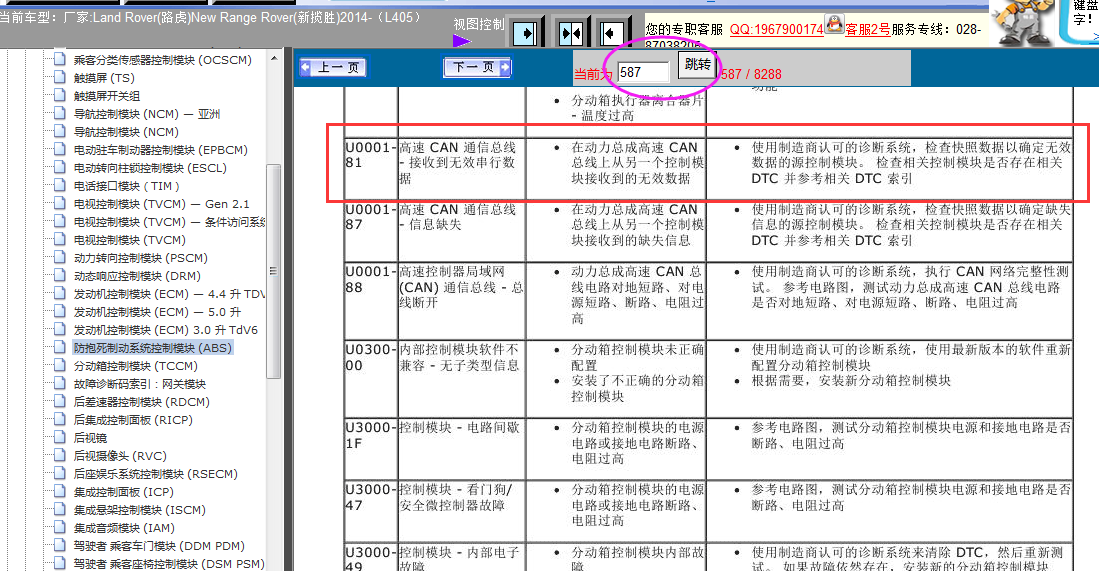Click document icon beside 电视控制模块 (TVCM) — 条件访问系统
Image resolution: width=1099 pixels, height=571 pixels.
pyautogui.click(x=60, y=221)
